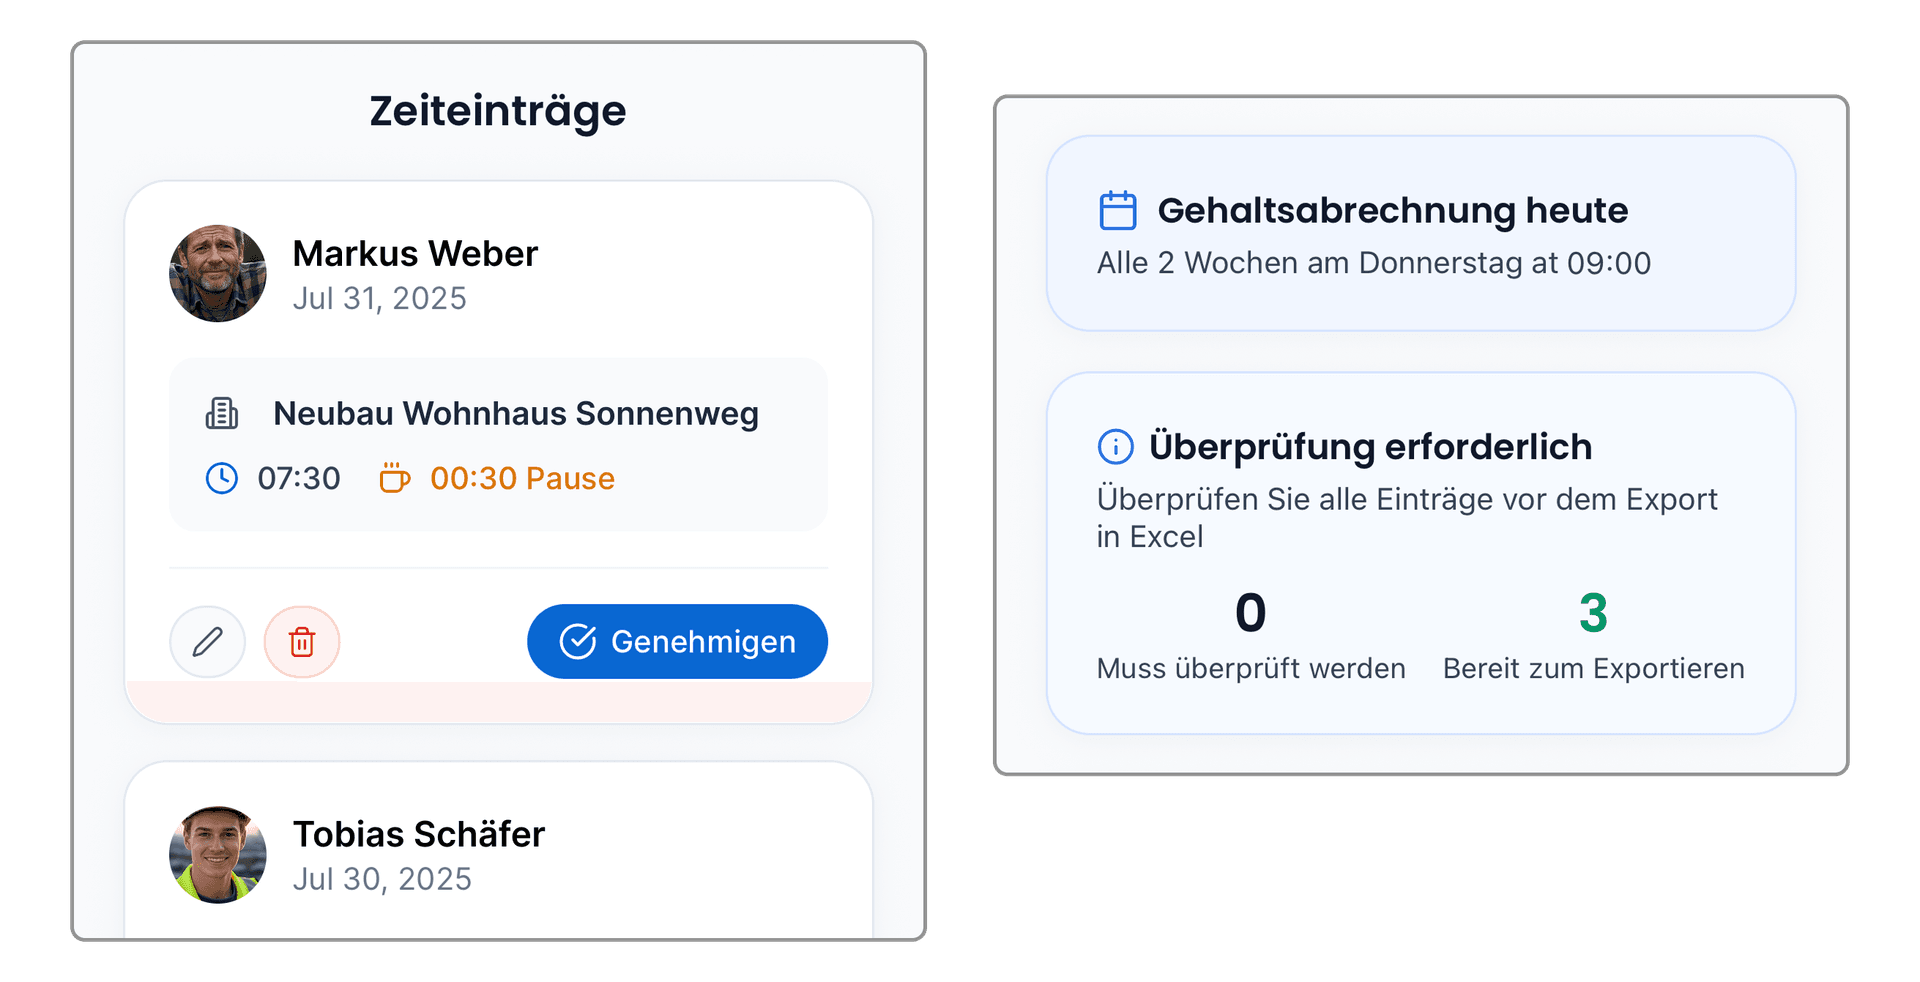1920x982 pixels.
Task: Select Markus Weber's name
Action: point(415,253)
